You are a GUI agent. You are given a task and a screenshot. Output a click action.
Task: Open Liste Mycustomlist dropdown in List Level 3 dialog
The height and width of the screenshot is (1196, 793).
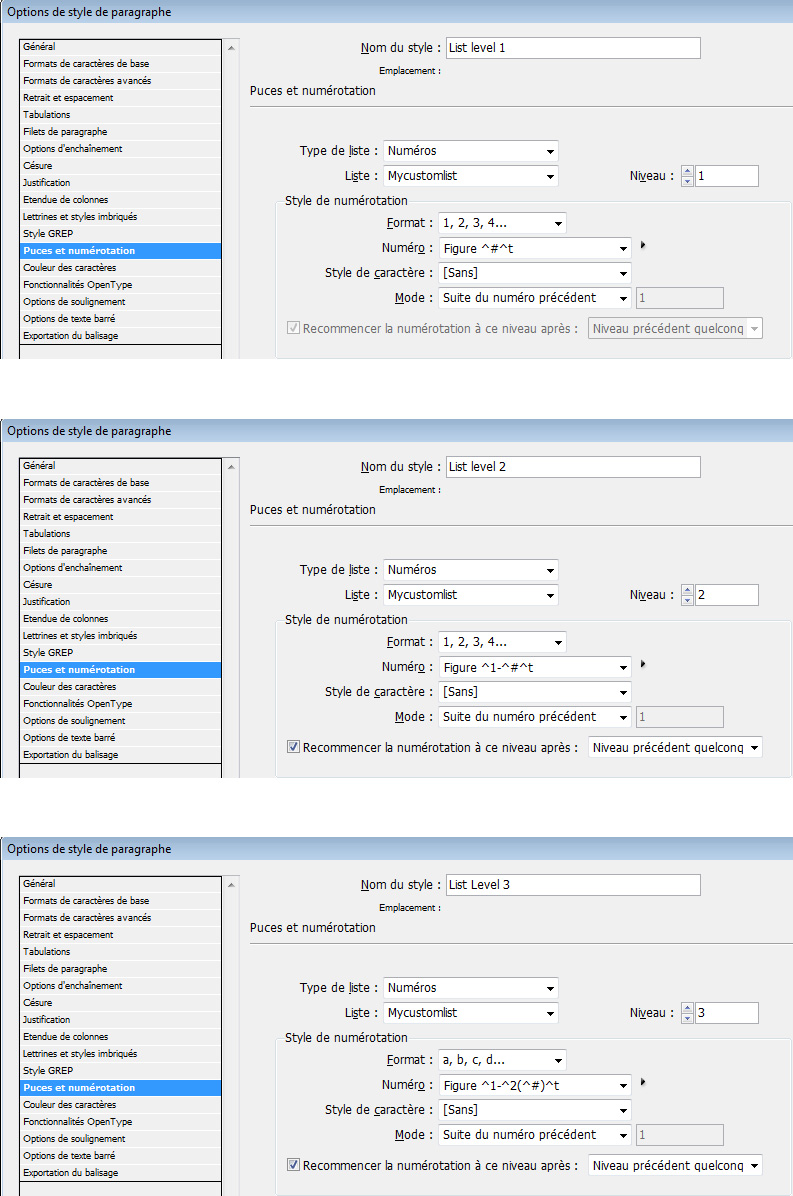470,1013
